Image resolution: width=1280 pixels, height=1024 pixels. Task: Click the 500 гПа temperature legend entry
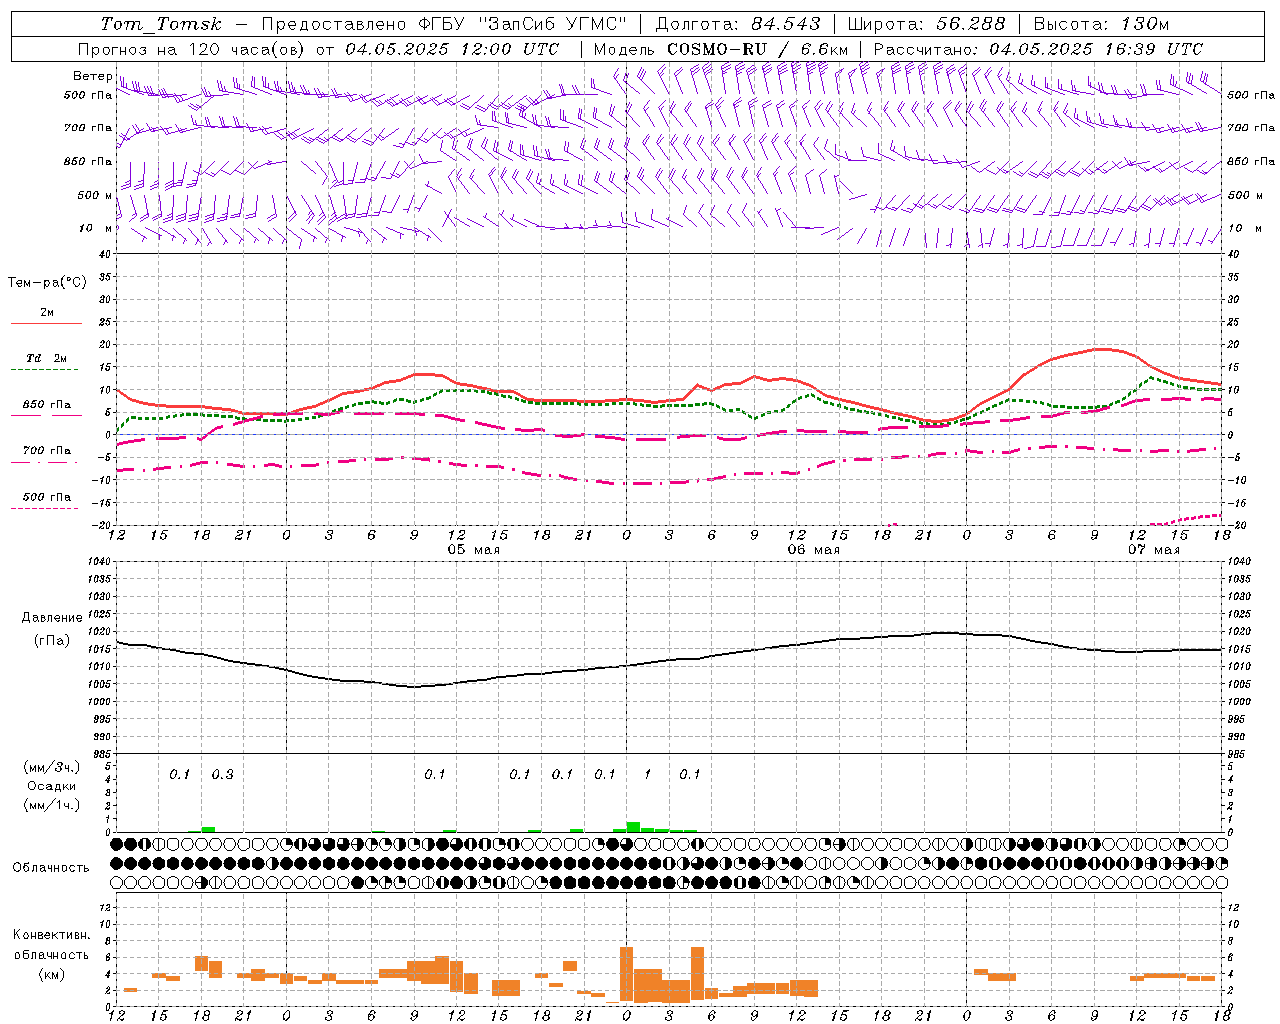pyautogui.click(x=47, y=501)
